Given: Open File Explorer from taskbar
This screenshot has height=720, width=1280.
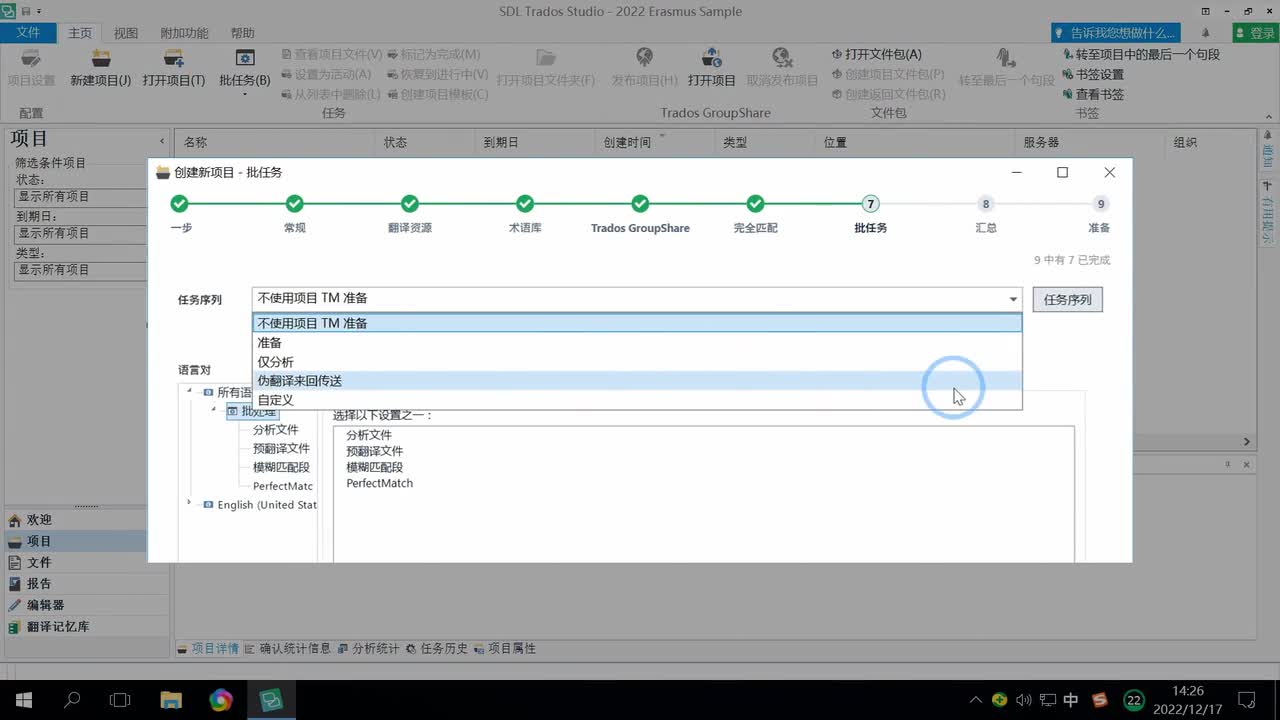Looking at the screenshot, I should [171, 700].
